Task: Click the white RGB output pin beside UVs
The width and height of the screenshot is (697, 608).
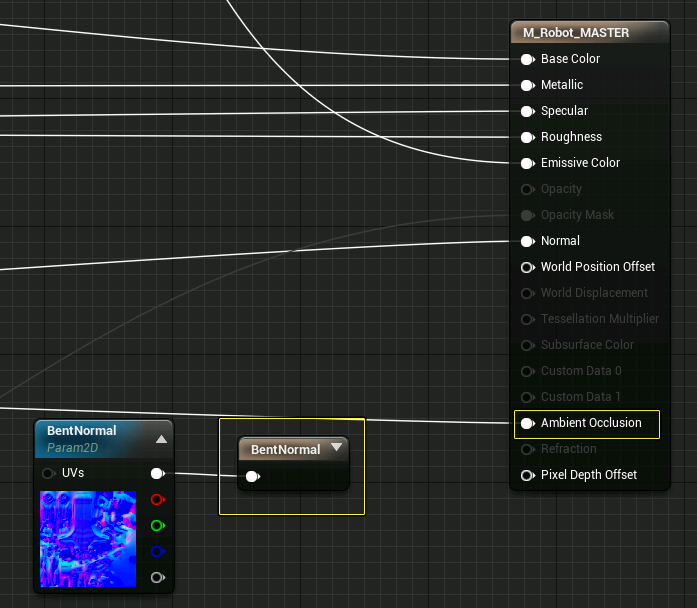Action: click(158, 473)
